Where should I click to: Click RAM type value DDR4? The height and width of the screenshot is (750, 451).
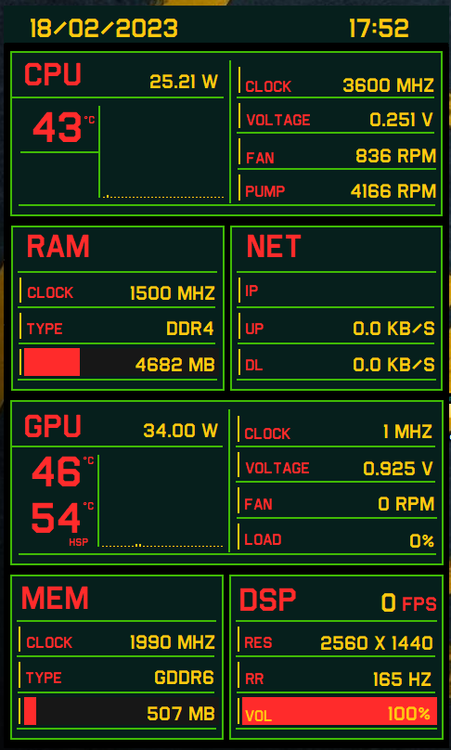190,329
